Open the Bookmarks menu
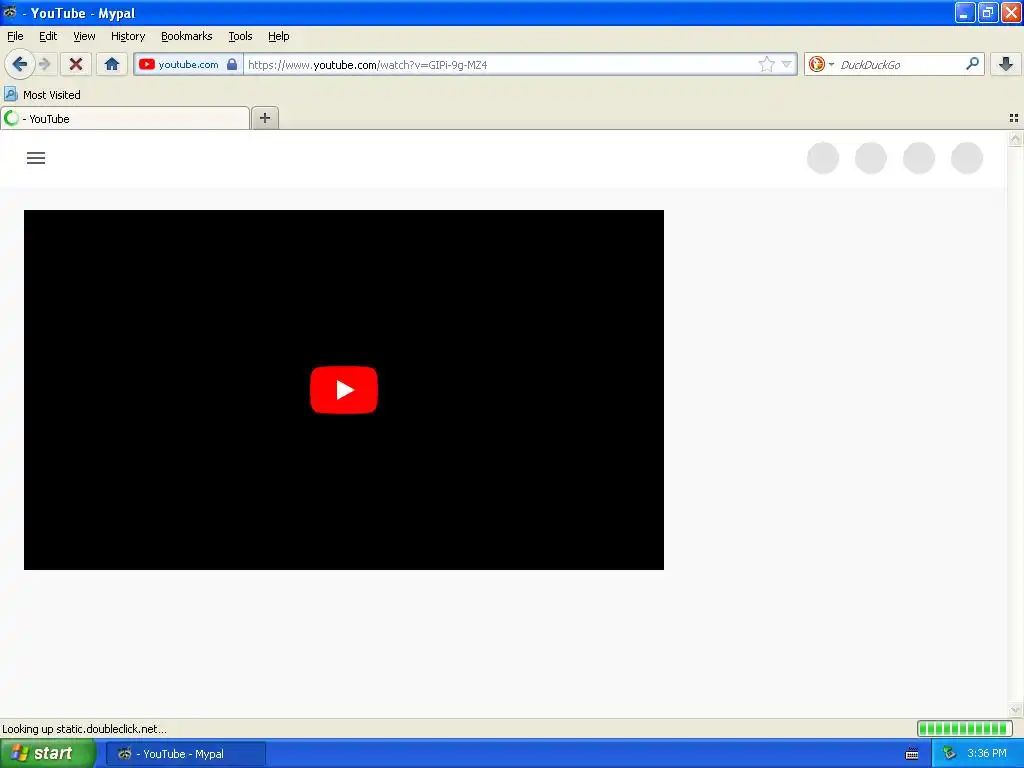Image resolution: width=1024 pixels, height=768 pixels. [x=187, y=36]
